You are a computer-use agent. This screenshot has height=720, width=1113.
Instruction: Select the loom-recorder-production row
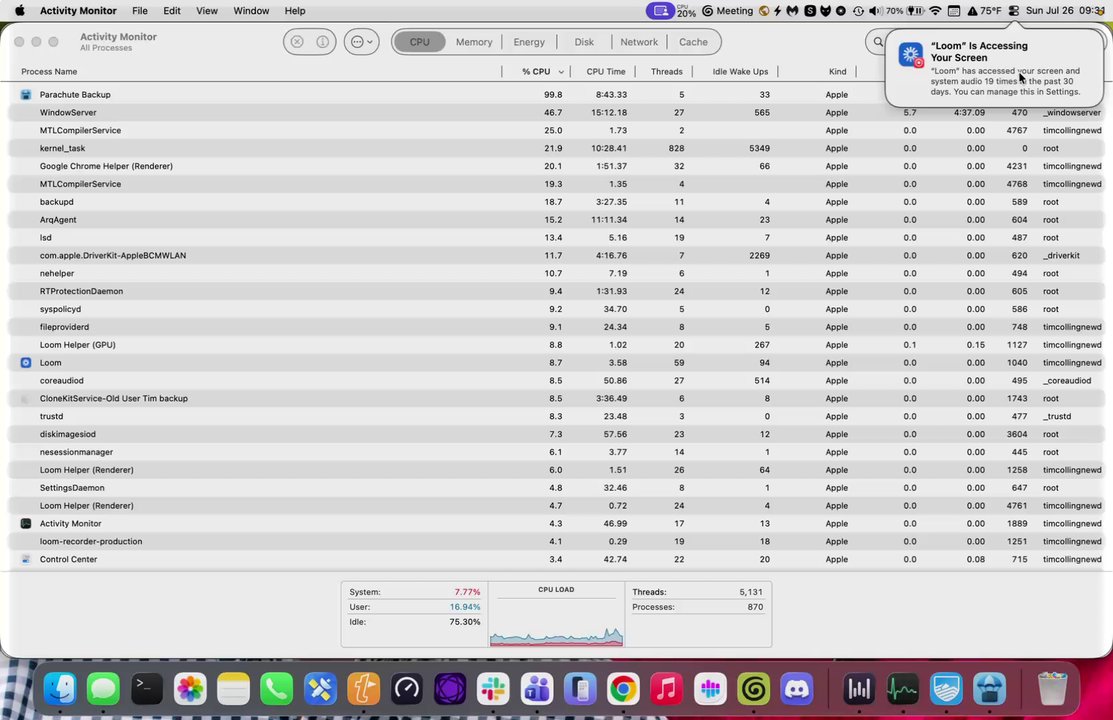click(x=556, y=541)
